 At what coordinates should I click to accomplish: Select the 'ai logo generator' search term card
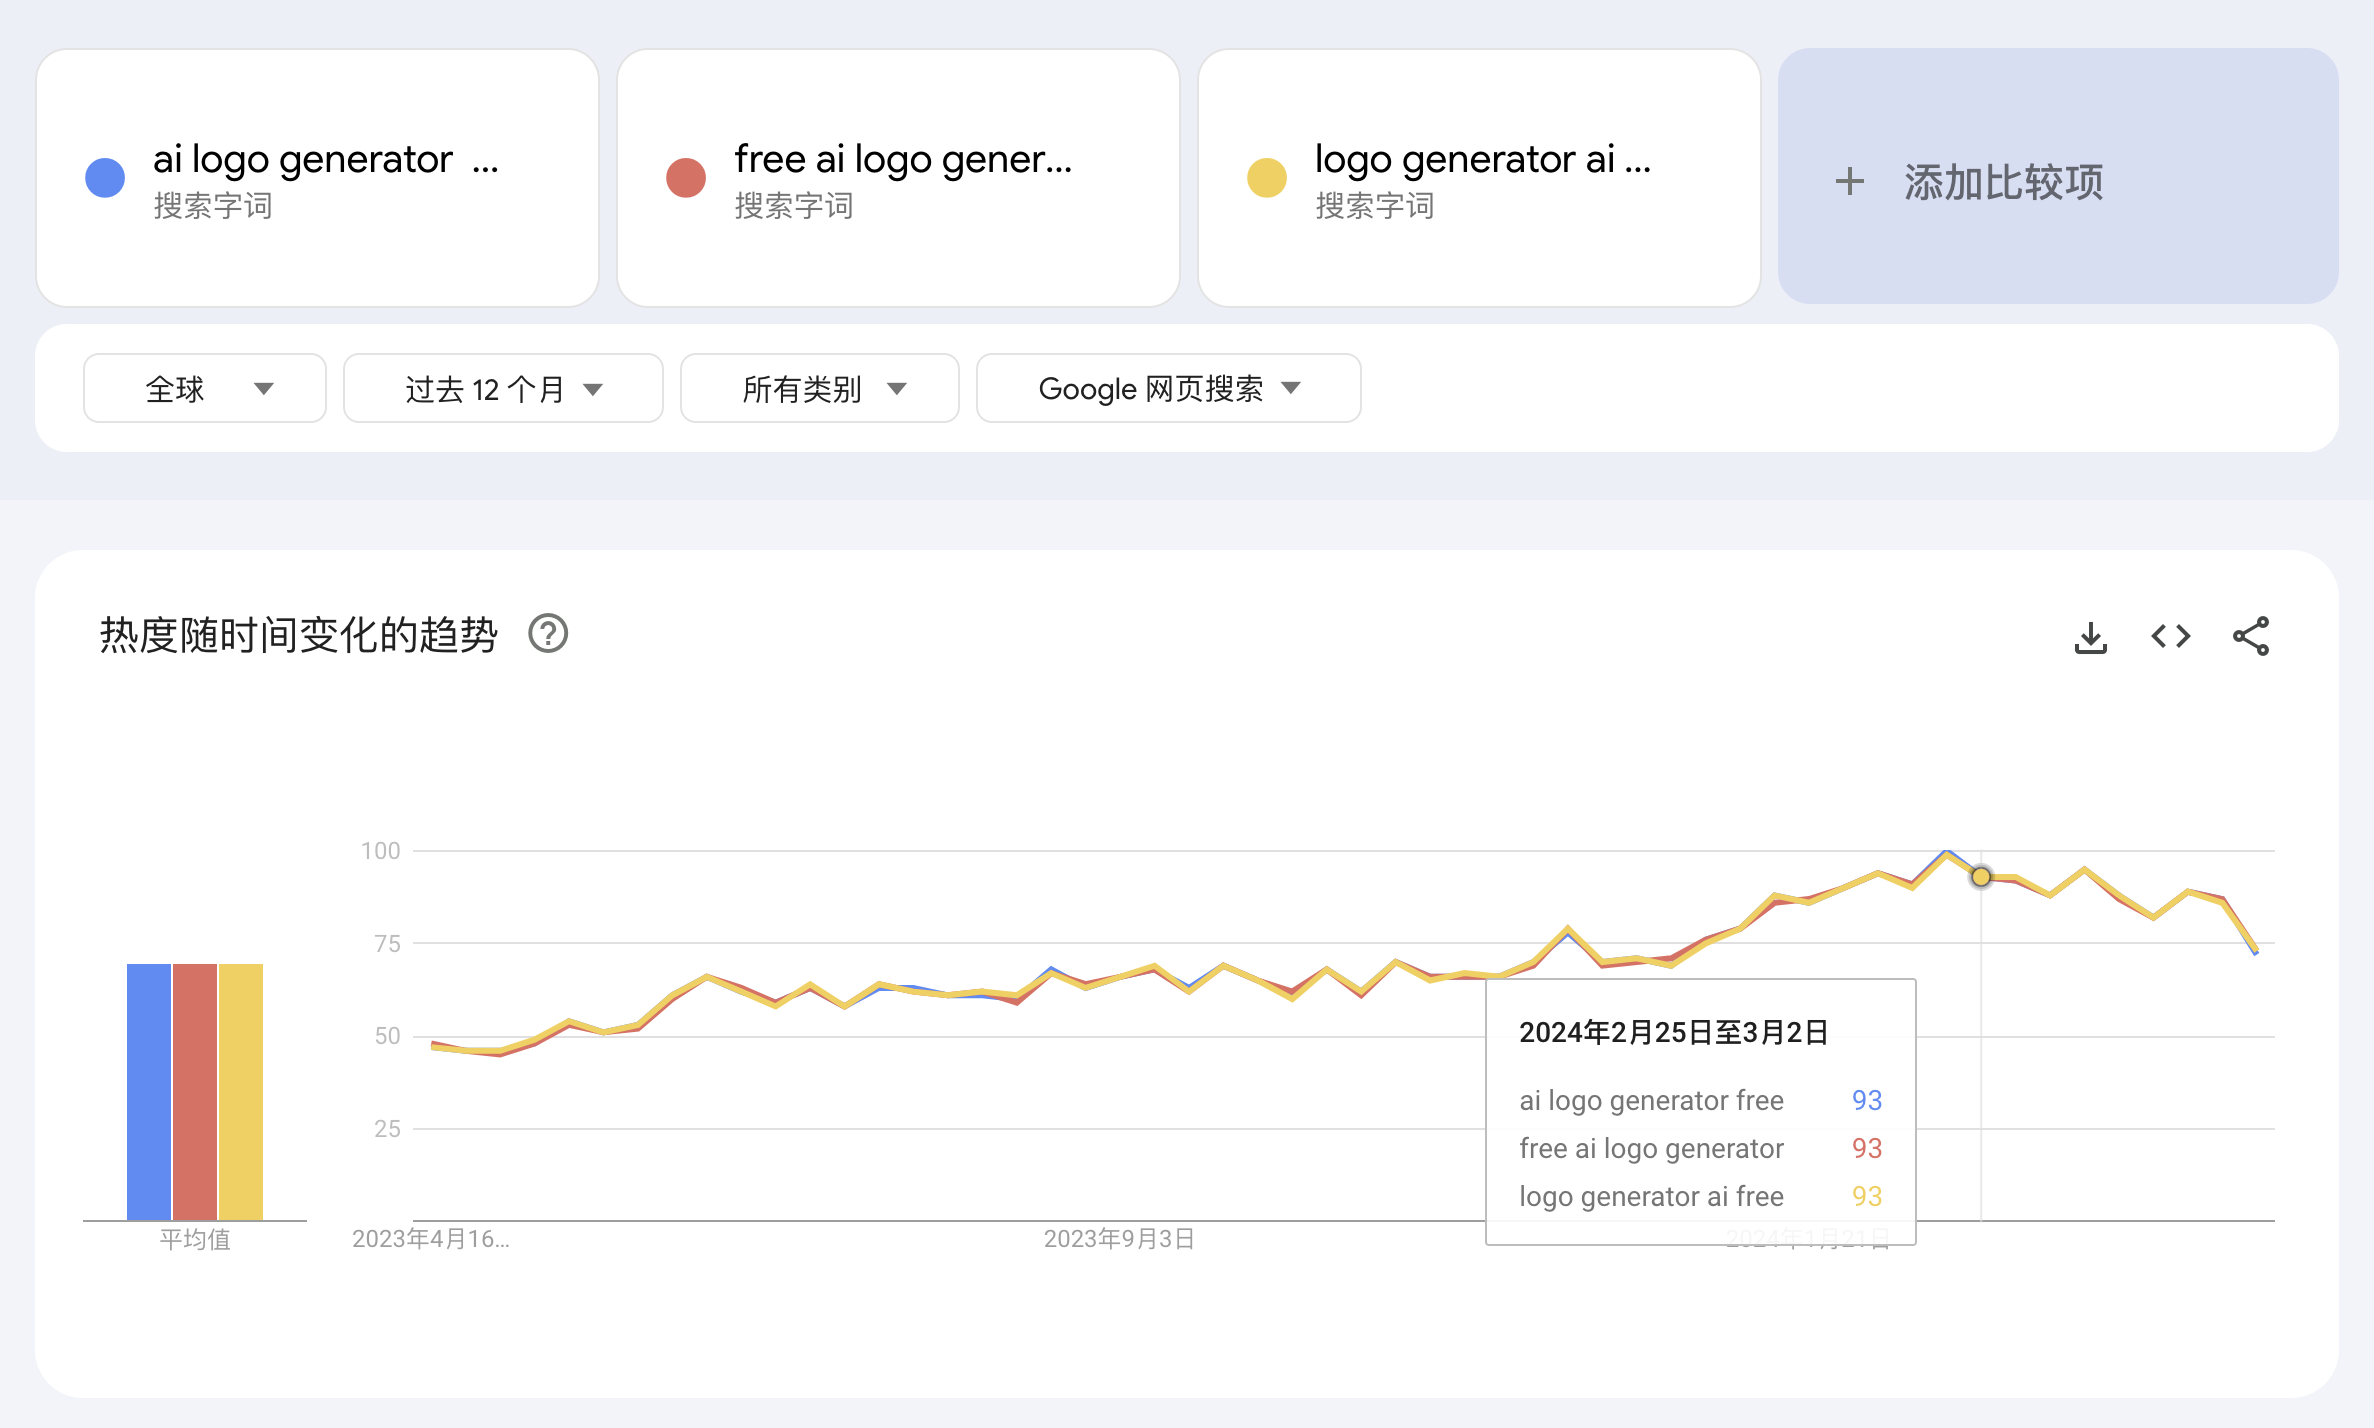coord(318,178)
